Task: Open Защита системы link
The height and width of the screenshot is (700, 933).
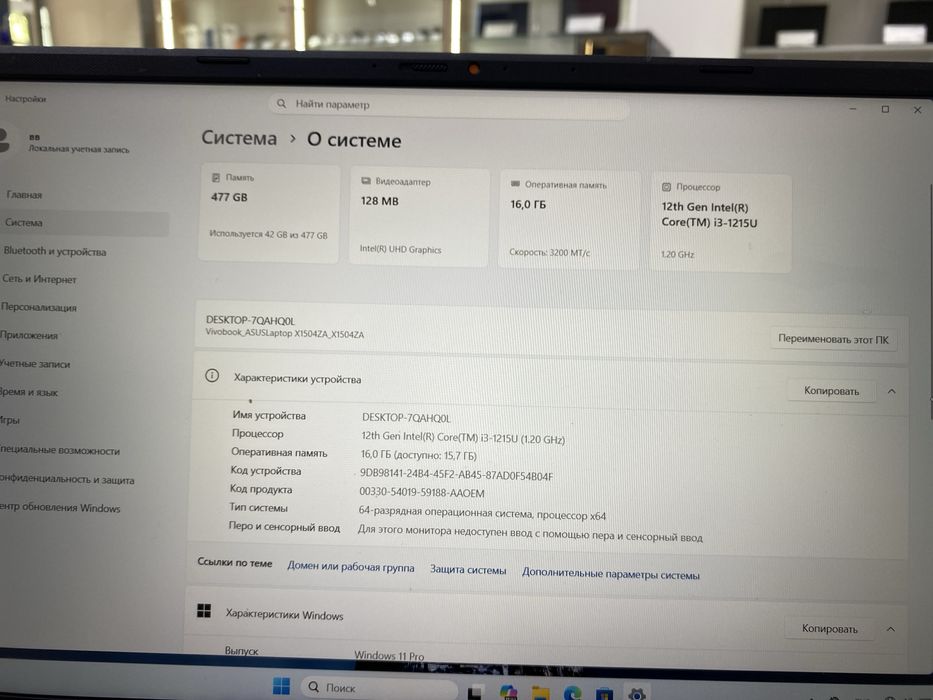Action: [x=468, y=570]
